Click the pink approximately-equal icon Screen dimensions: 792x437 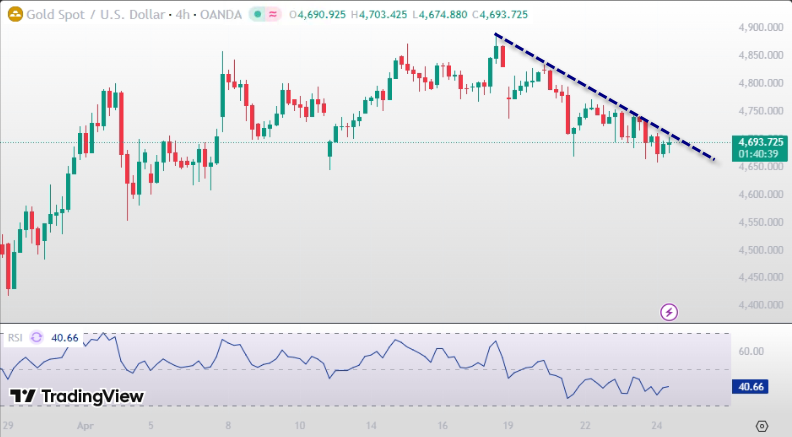[271, 15]
